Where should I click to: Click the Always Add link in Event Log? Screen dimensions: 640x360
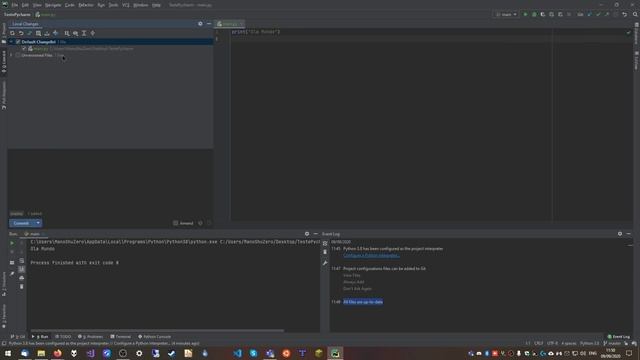pos(353,282)
